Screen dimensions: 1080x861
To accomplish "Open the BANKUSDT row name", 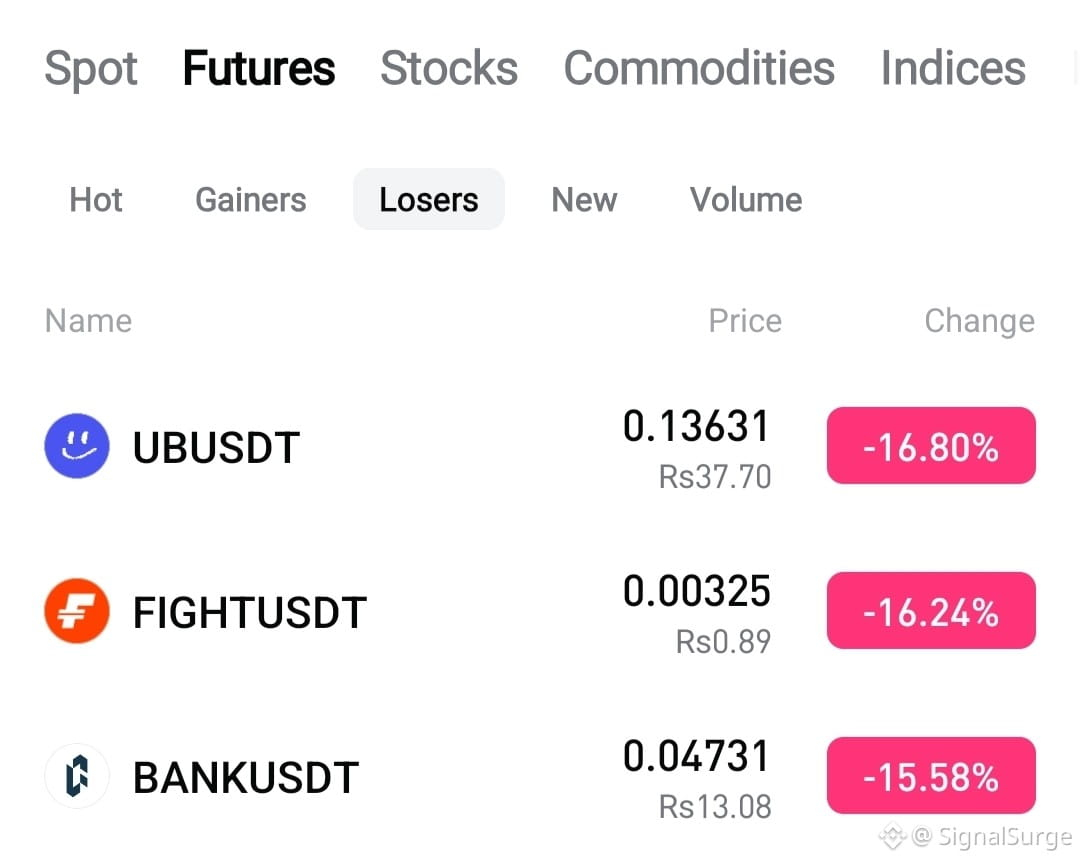I will coord(245,778).
